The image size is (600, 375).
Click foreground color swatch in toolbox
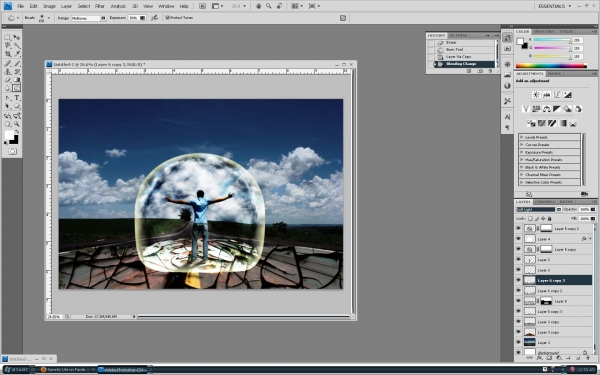coord(9,135)
